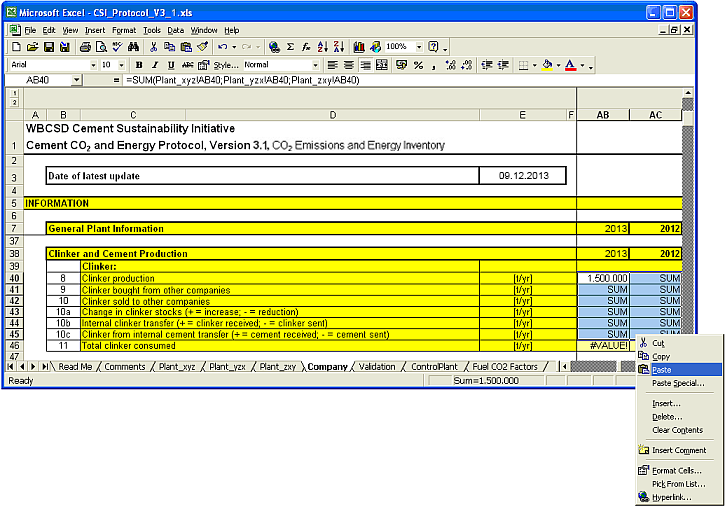The width and height of the screenshot is (725, 507).
Task: Open the Drawing toolbar icon
Action: (x=375, y=47)
